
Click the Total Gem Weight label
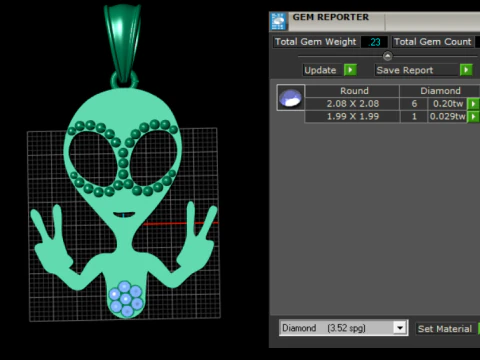coord(315,42)
